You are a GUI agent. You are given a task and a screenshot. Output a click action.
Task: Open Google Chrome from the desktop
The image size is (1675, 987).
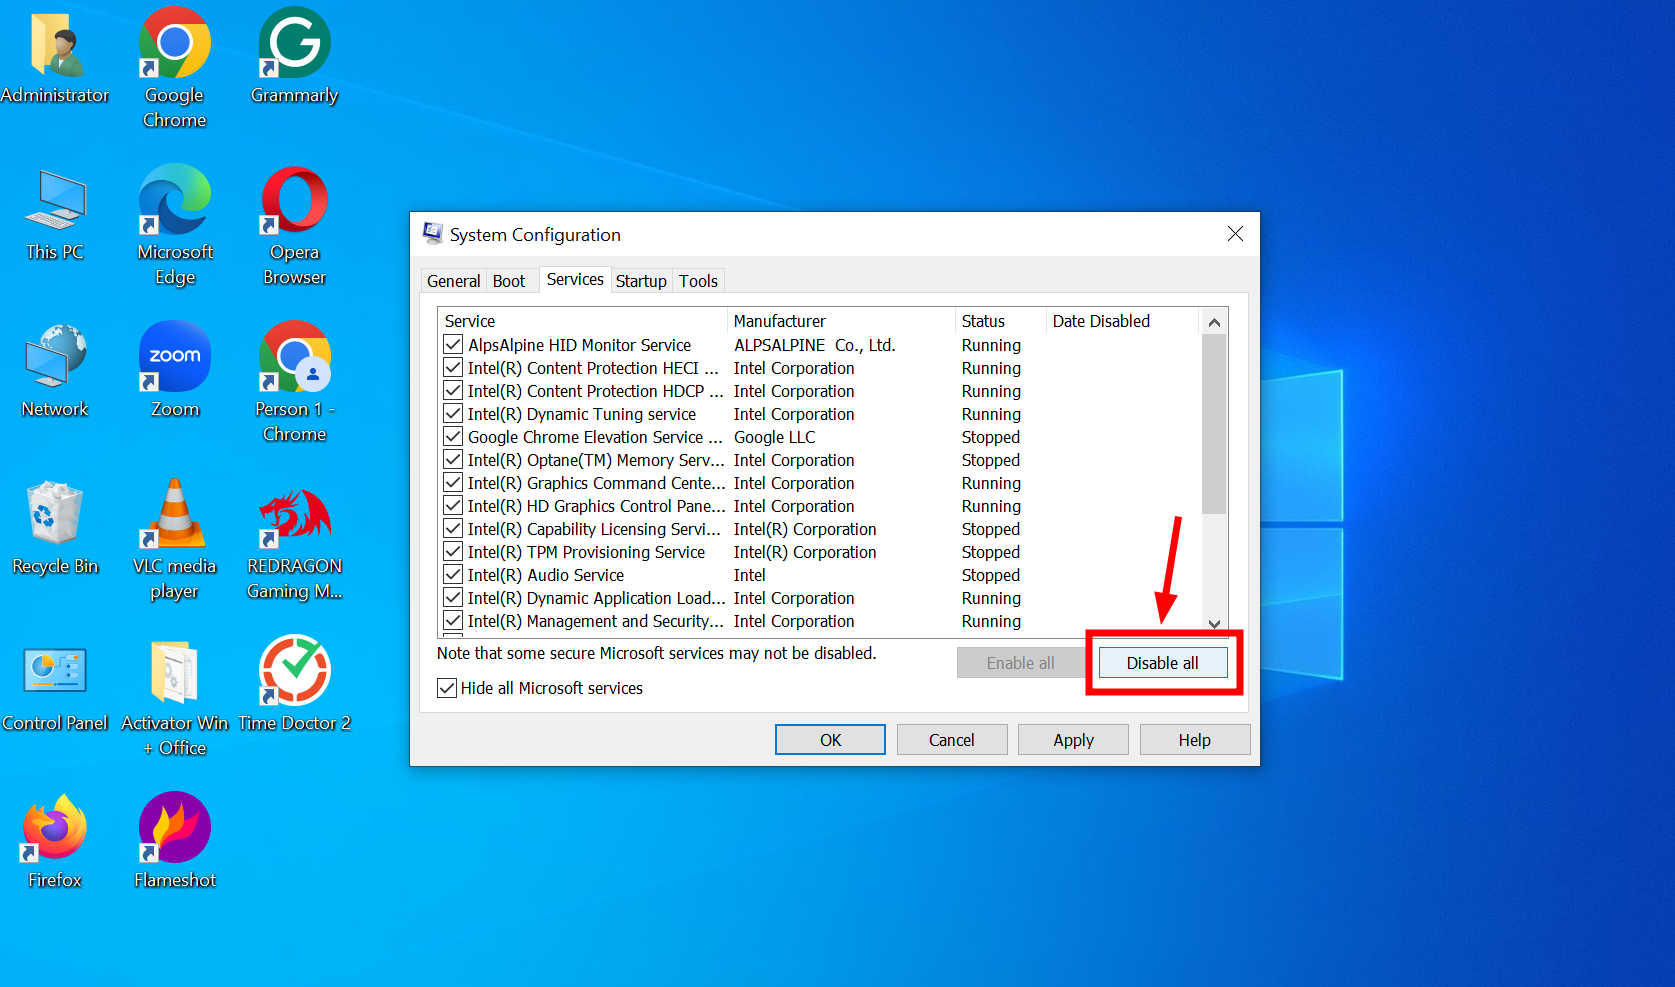coord(173,44)
